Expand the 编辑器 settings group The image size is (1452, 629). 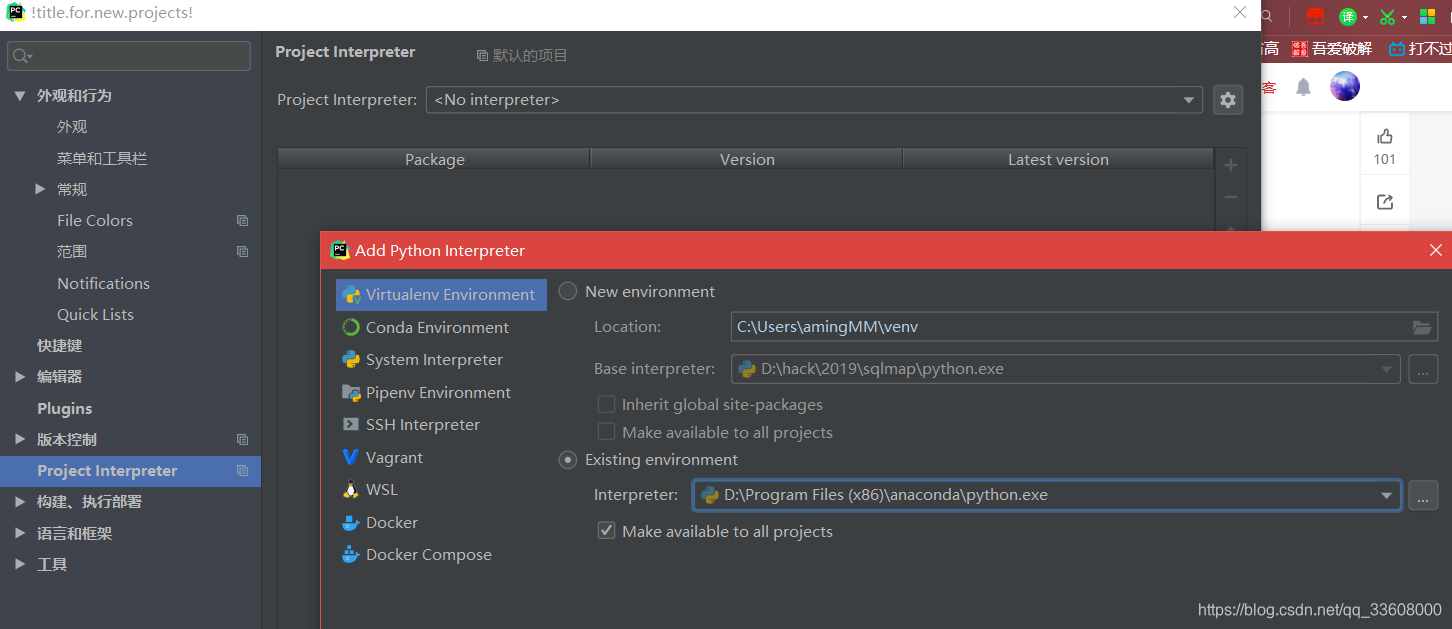point(19,377)
